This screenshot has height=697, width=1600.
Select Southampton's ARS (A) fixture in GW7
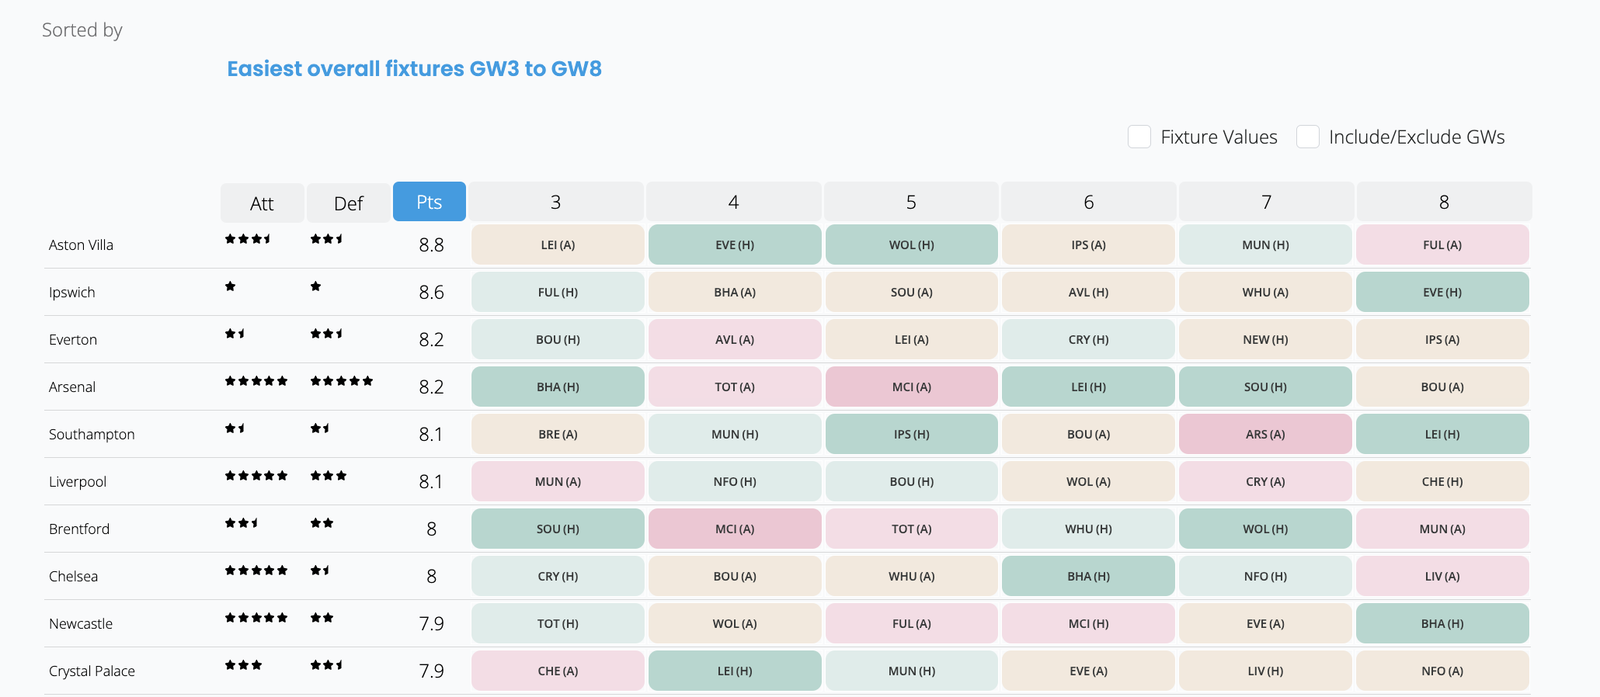point(1265,434)
